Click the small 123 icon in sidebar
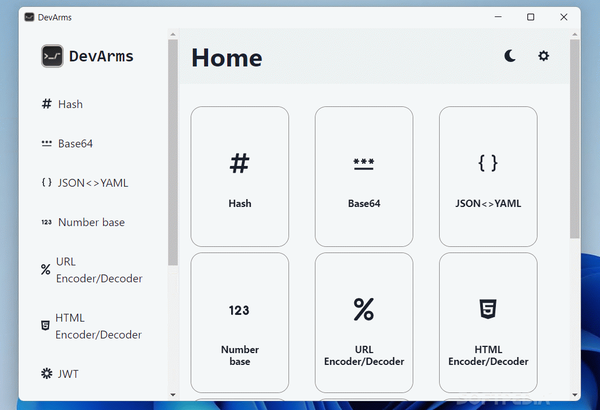 [x=46, y=222]
